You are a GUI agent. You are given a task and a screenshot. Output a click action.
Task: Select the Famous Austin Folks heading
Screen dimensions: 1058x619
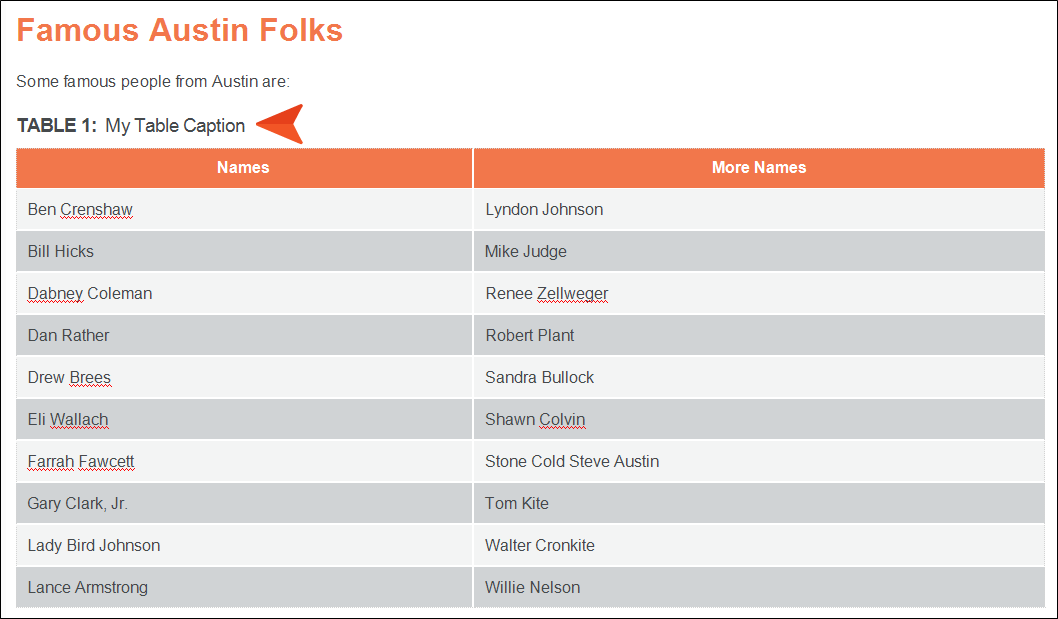tap(179, 30)
